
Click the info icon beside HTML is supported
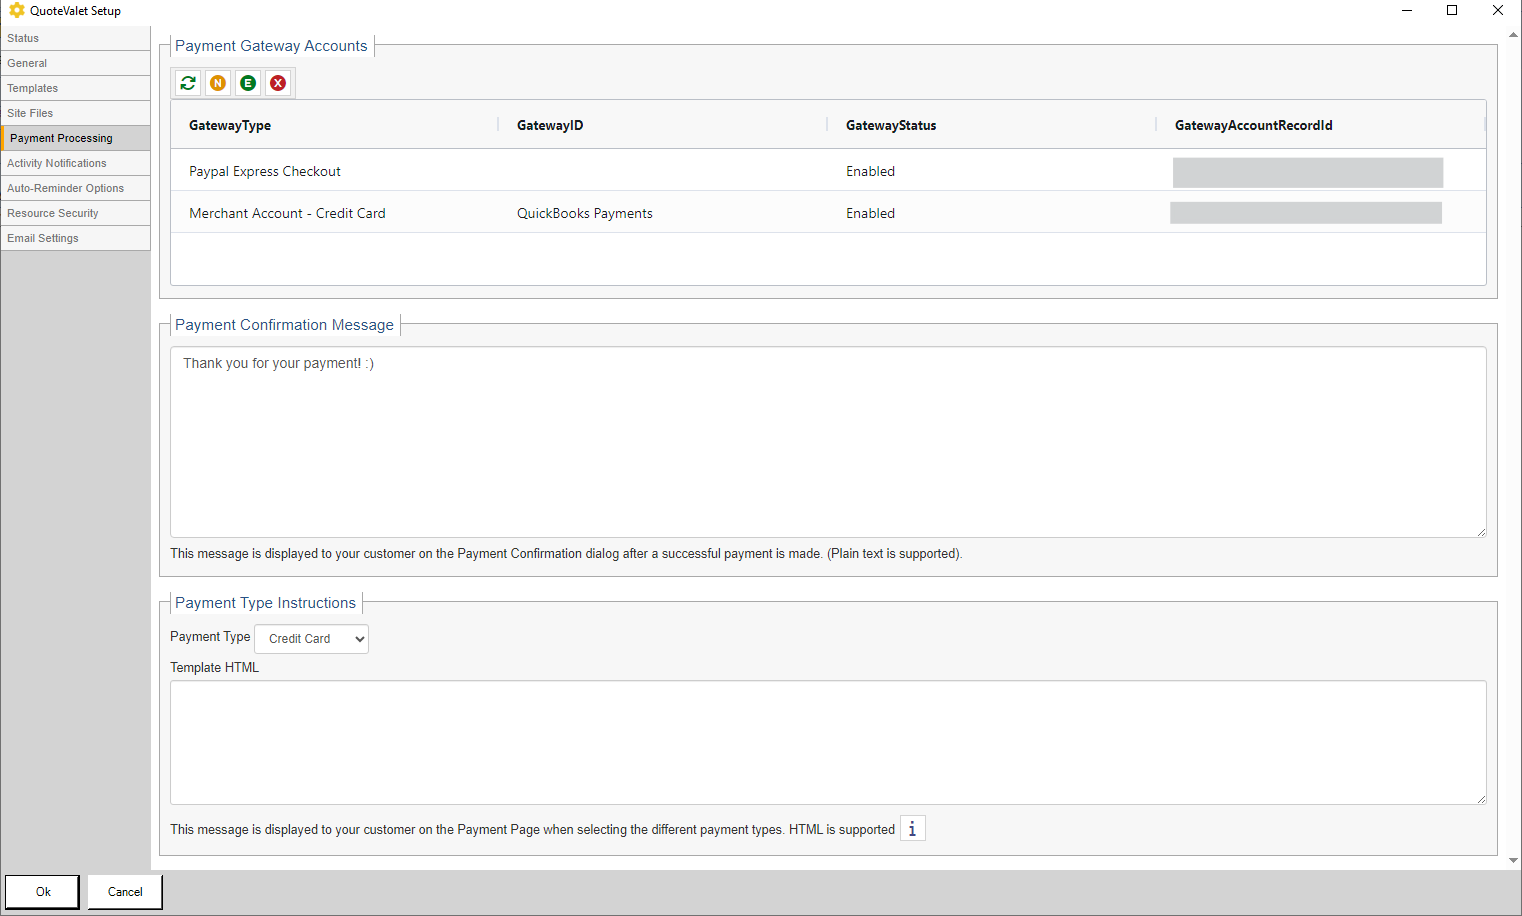(x=912, y=829)
